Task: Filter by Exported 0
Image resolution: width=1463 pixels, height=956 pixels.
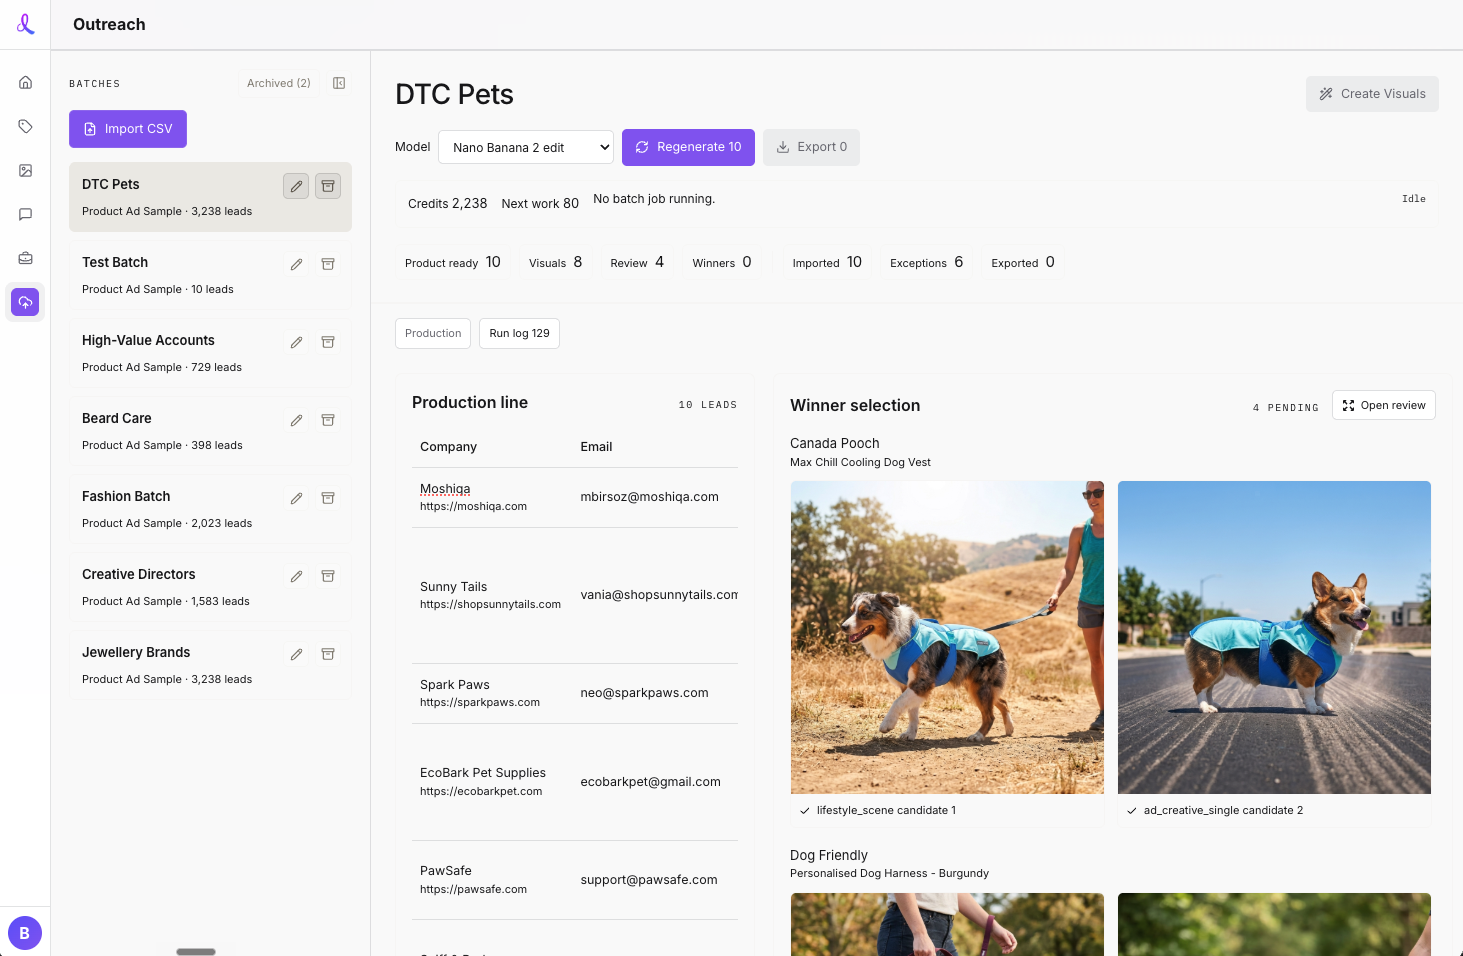Action: (x=1023, y=262)
